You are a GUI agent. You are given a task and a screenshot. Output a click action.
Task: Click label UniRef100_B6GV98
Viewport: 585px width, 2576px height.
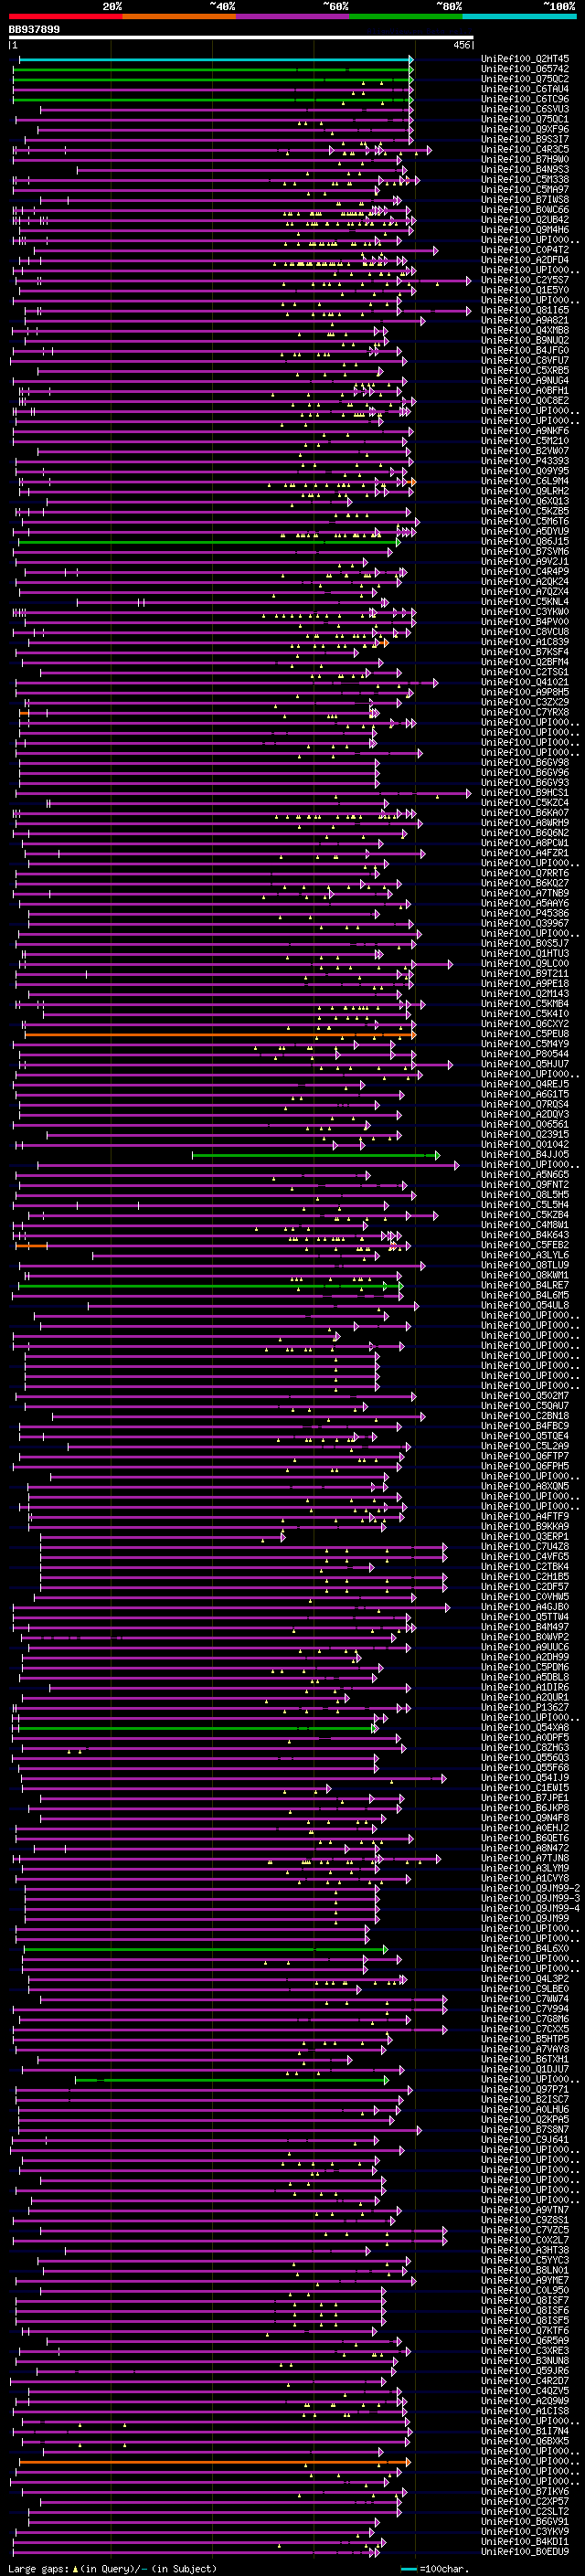[525, 763]
